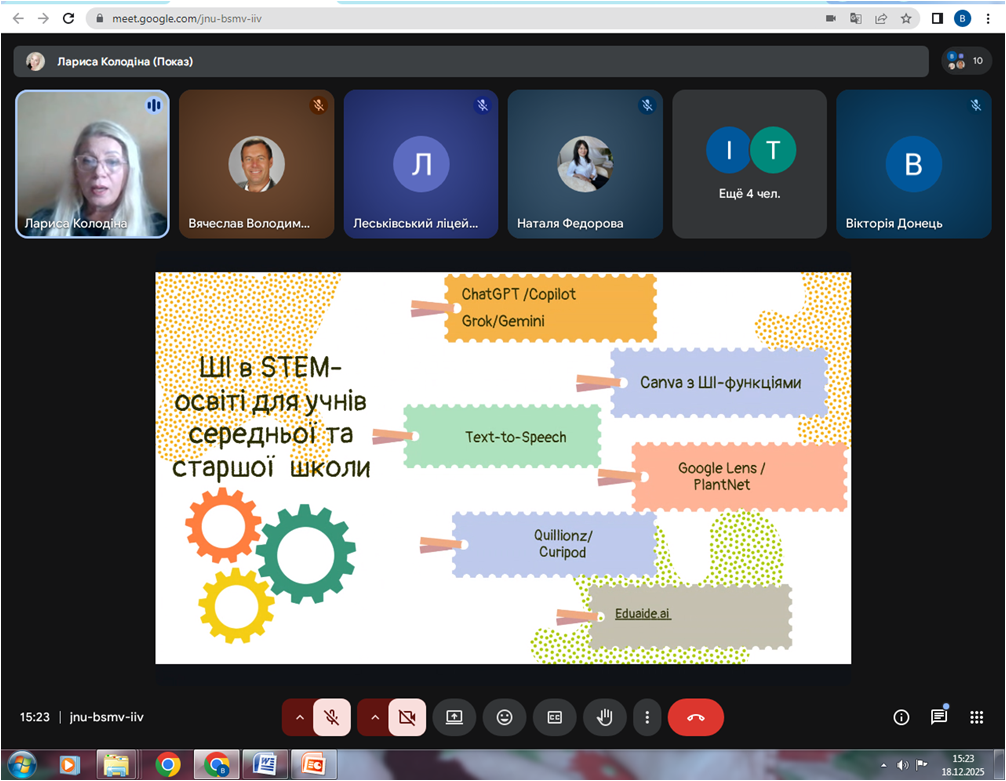1006x781 pixels.
Task: Open the Chrome side panel
Action: tap(937, 18)
